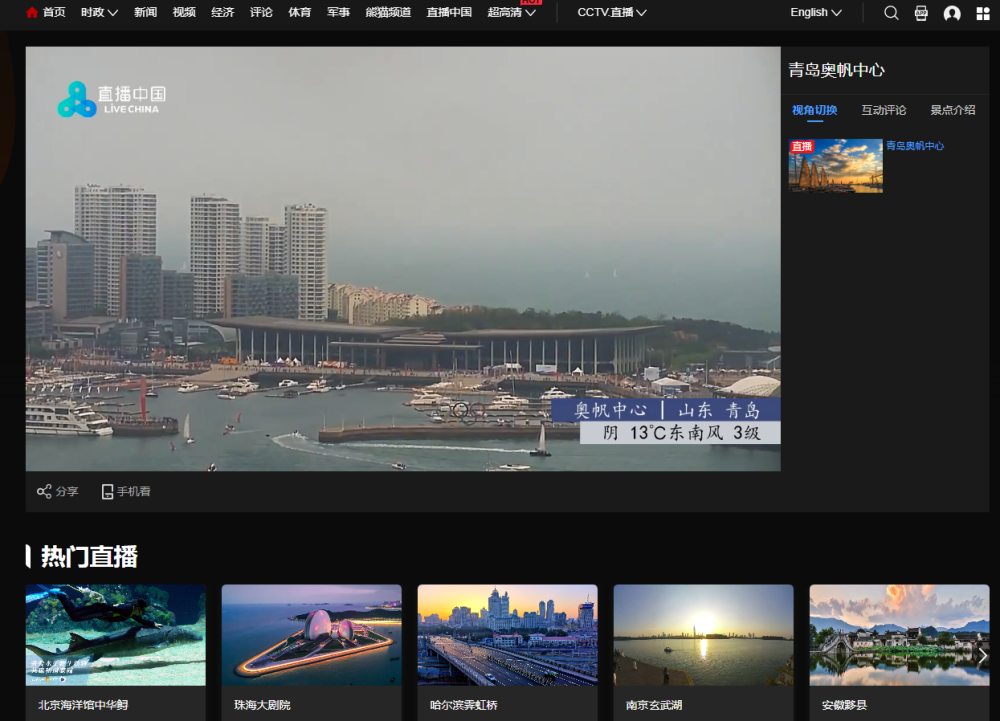This screenshot has width=1000, height=721.
Task: Click the Anhui village thumbnail
Action: 899,635
